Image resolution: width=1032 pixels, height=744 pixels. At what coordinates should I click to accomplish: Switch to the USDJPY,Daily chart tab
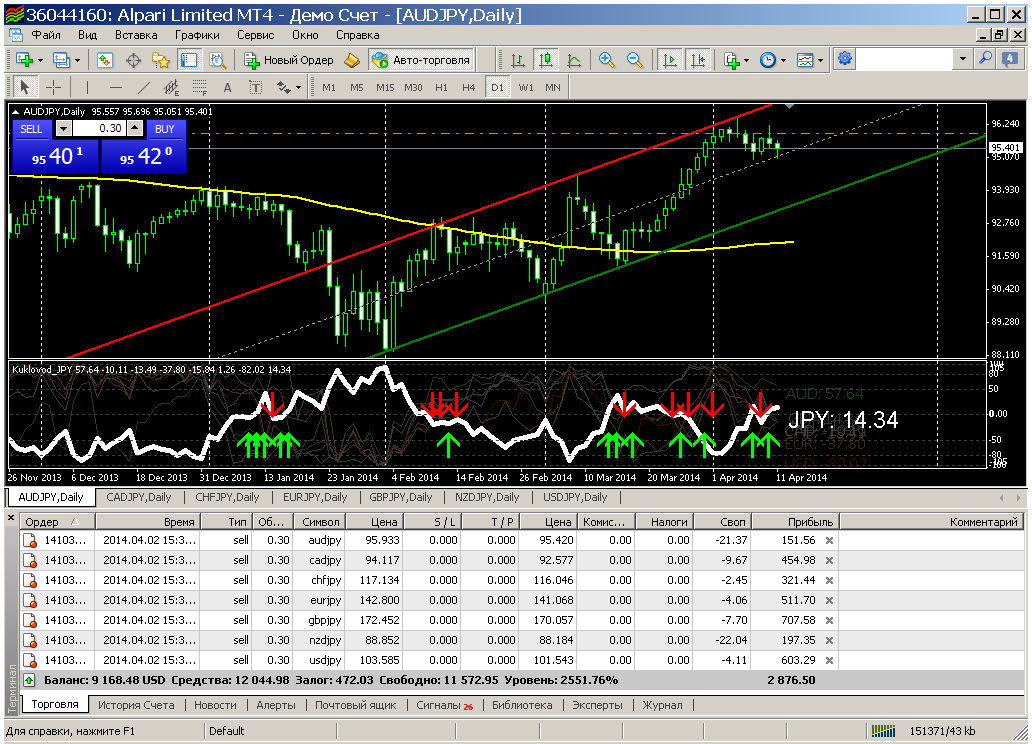tap(575, 497)
